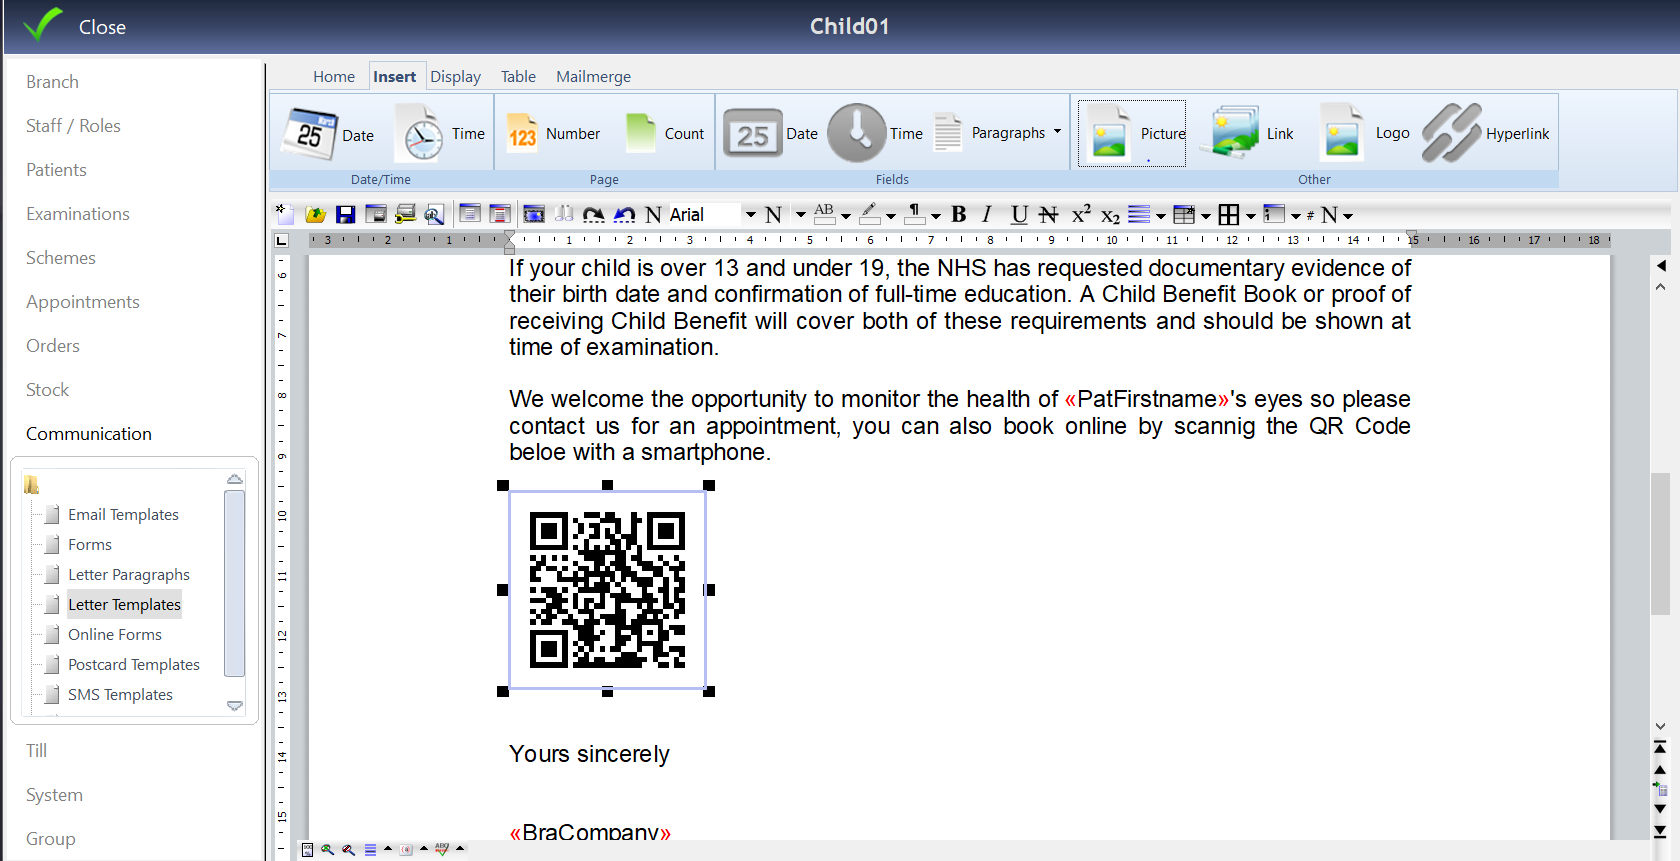Toggle subscript formatting

click(1110, 216)
